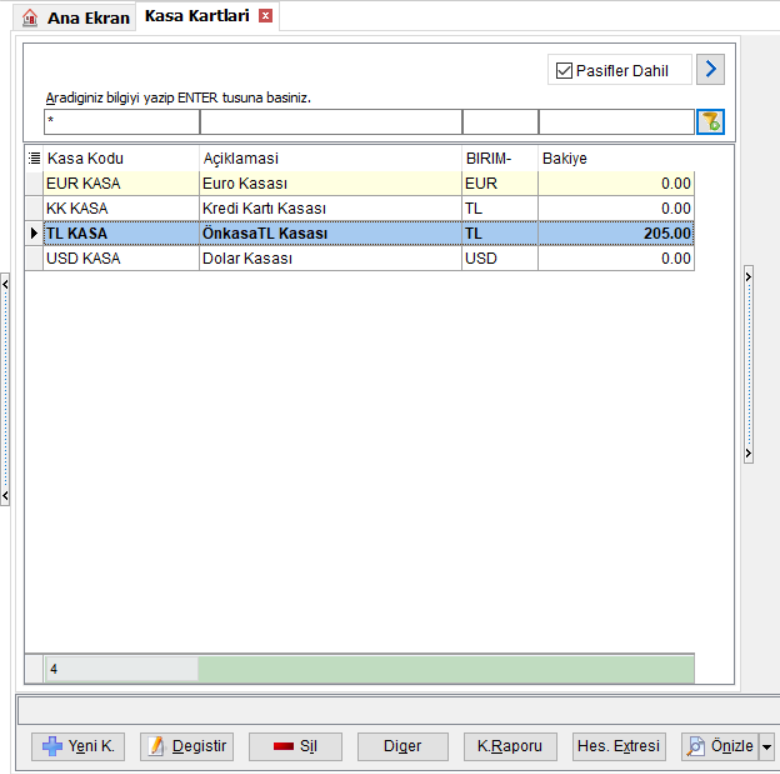Click the home icon on Ana Ekran tab
The width and height of the screenshot is (780, 774).
pos(30,18)
